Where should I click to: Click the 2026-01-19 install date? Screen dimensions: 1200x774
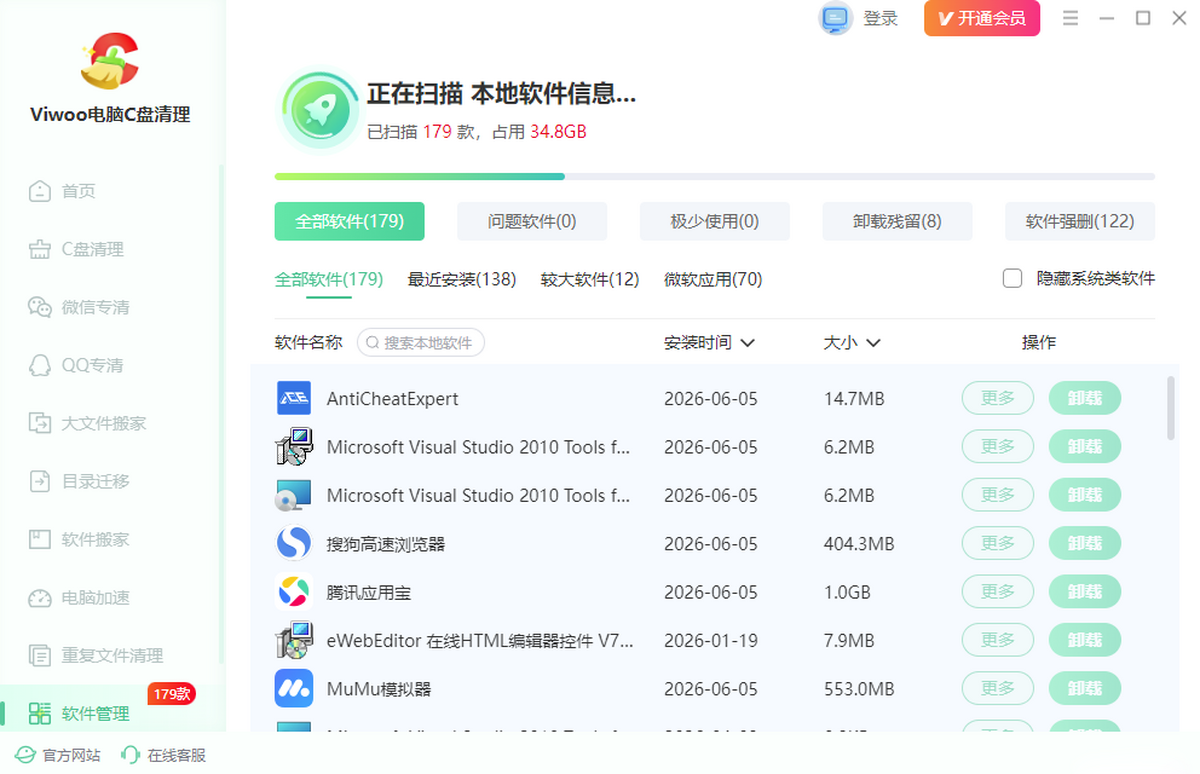pyautogui.click(x=711, y=640)
